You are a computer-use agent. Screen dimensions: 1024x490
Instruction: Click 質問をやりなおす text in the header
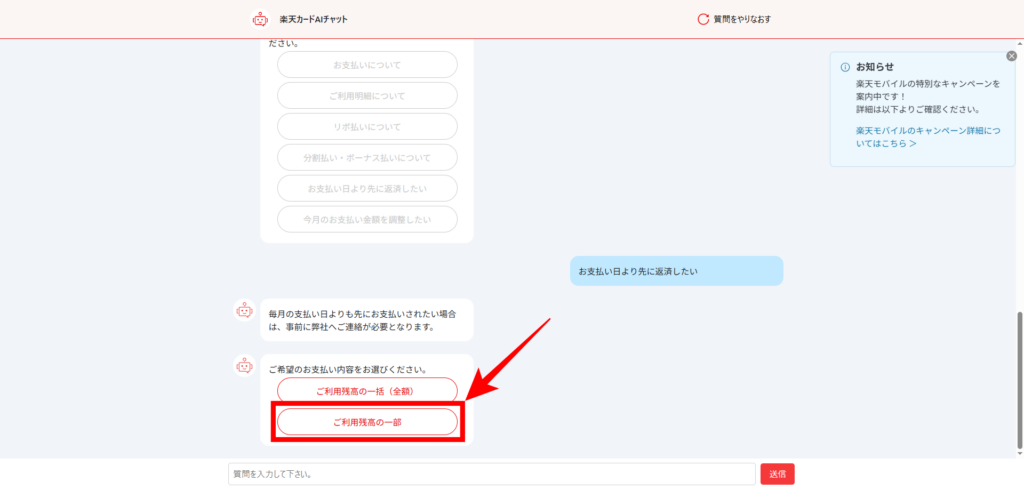pyautogui.click(x=742, y=19)
